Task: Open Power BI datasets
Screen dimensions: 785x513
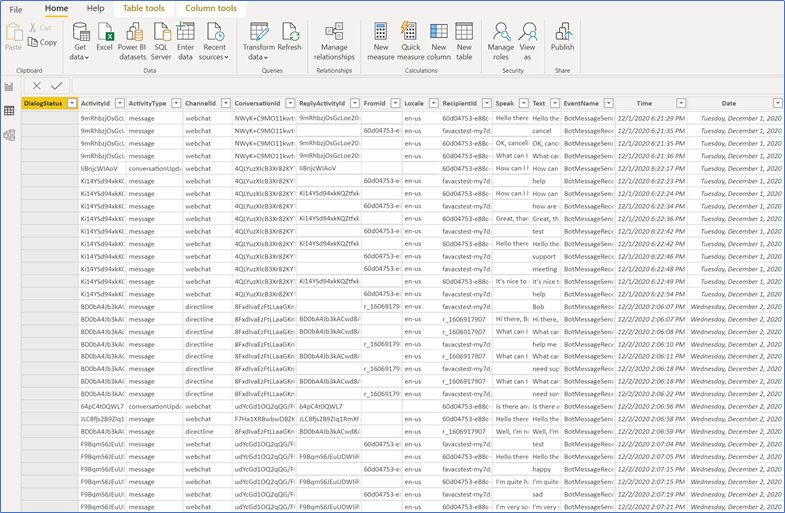Action: [134, 32]
